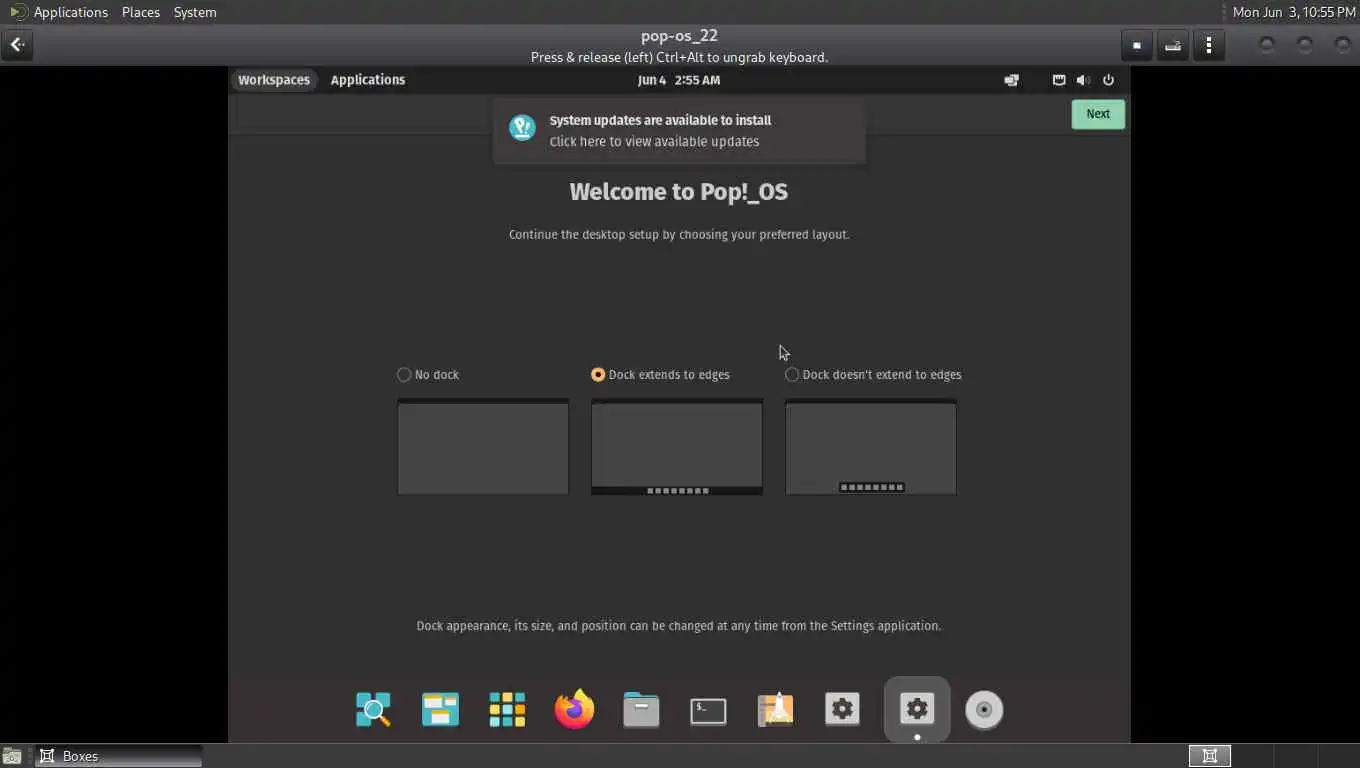Open the Workspaces icon in the dock
The height and width of the screenshot is (768, 1360).
(440, 710)
